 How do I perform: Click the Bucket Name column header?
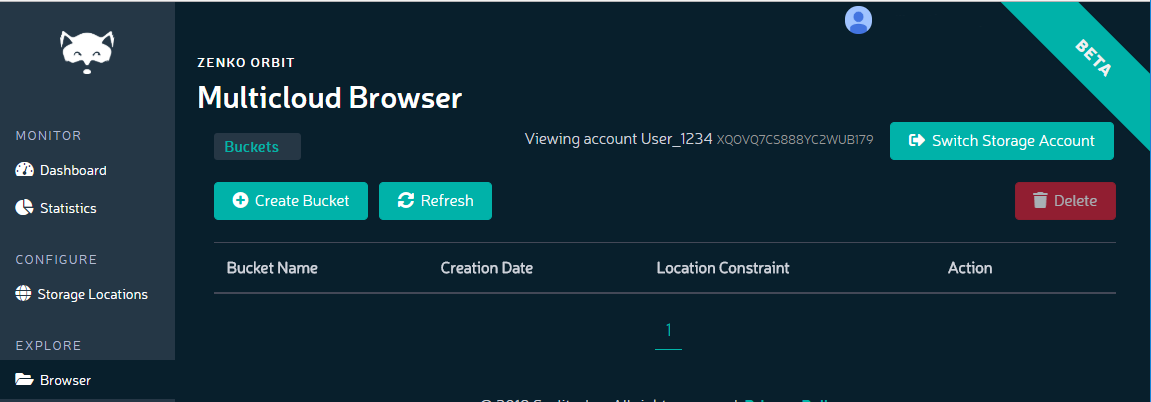272,268
